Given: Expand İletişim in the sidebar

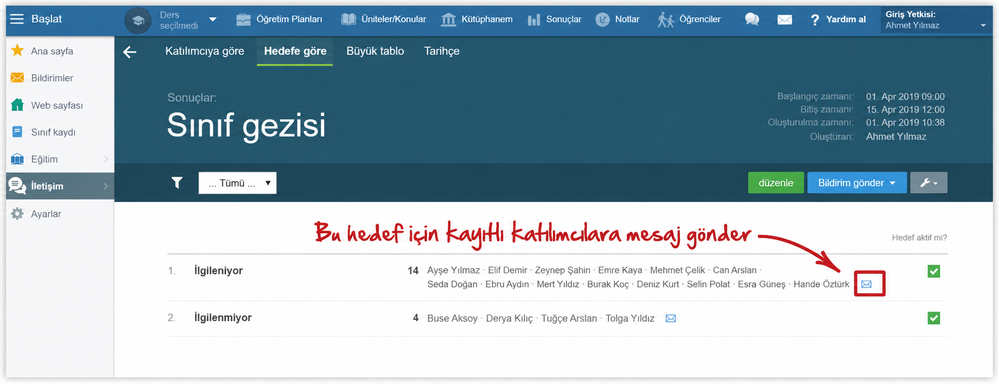Looking at the screenshot, I should [57, 186].
